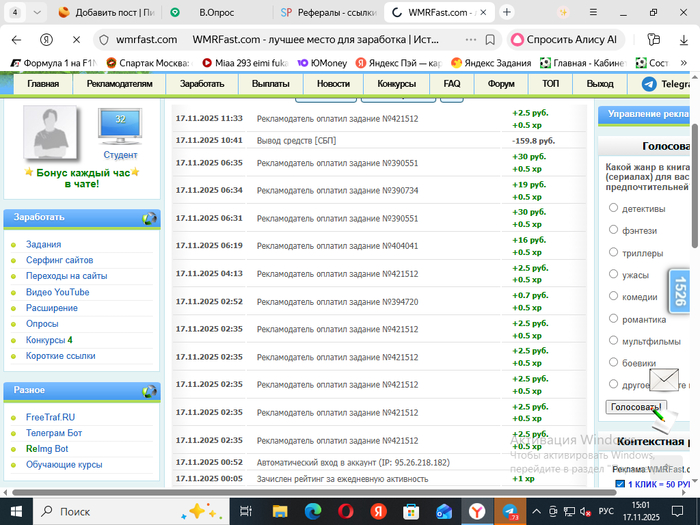Open Microsoft Edge from the taskbar
Image resolution: width=700 pixels, height=525 pixels.
pyautogui.click(x=310, y=511)
